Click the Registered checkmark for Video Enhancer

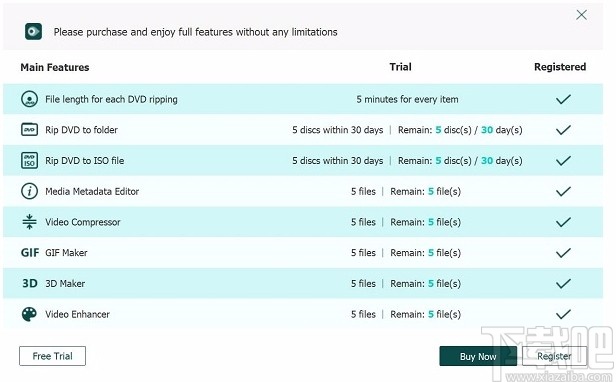click(x=563, y=314)
